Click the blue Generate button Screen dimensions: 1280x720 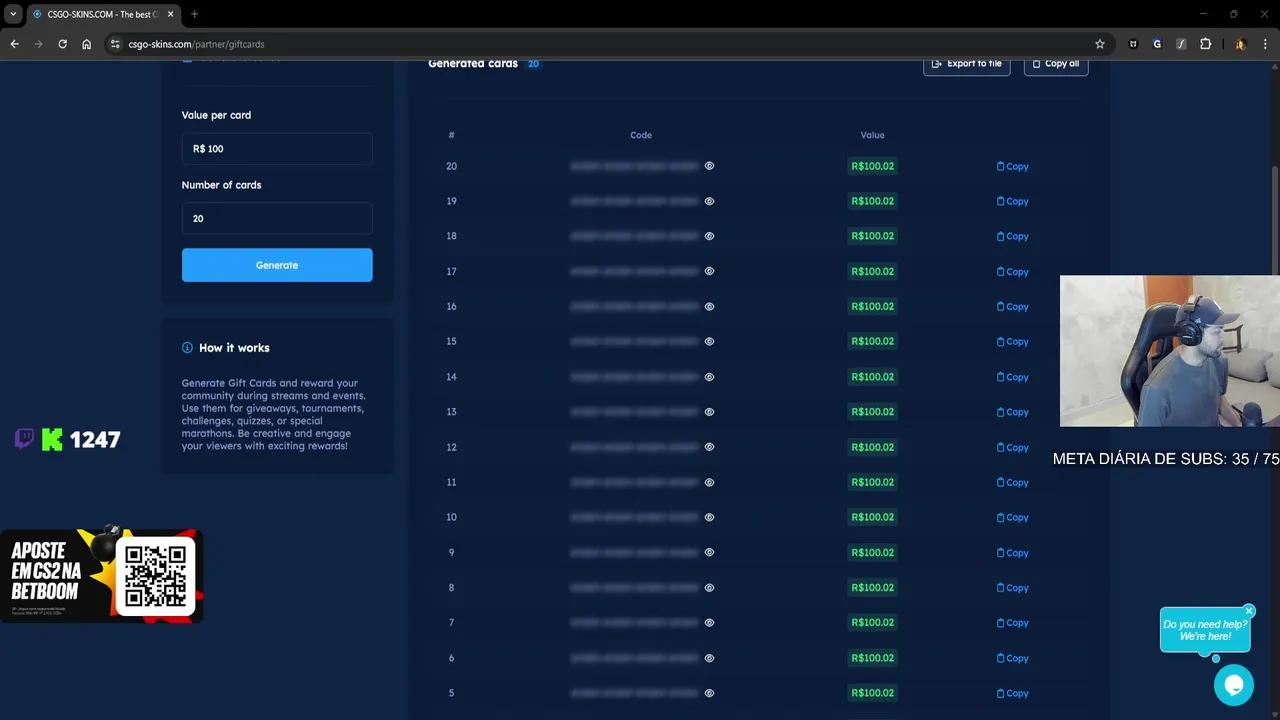pos(277,265)
